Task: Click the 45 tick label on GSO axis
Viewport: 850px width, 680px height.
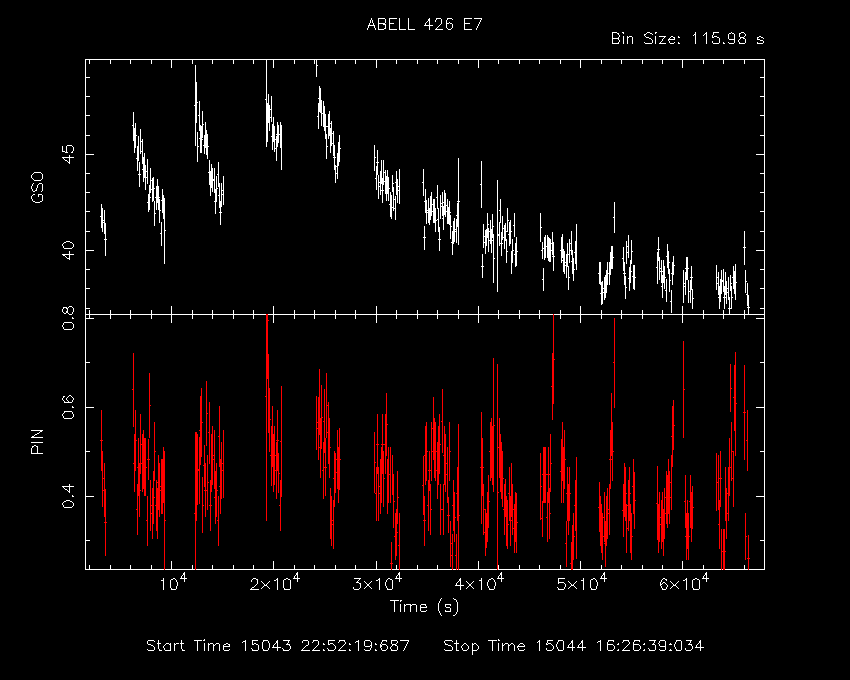Action: pyautogui.click(x=68, y=155)
